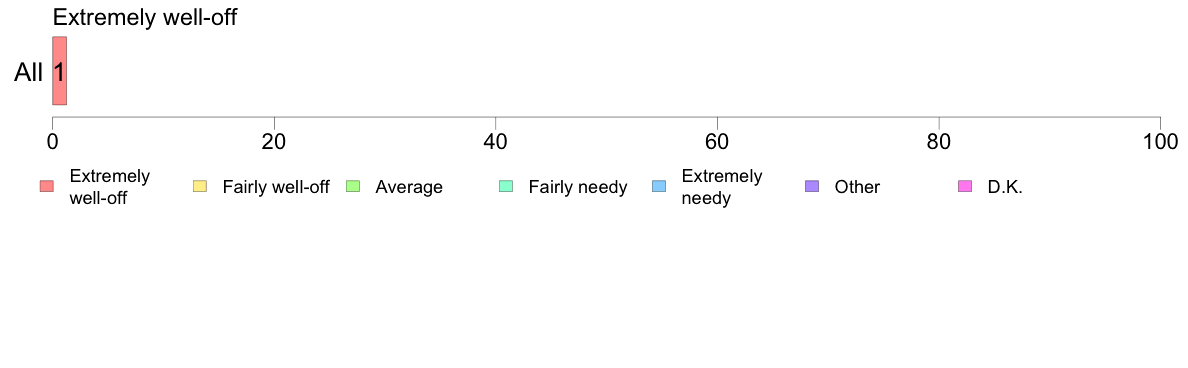Click the 60 axis tick label
1188x368 pixels.
[x=717, y=142]
